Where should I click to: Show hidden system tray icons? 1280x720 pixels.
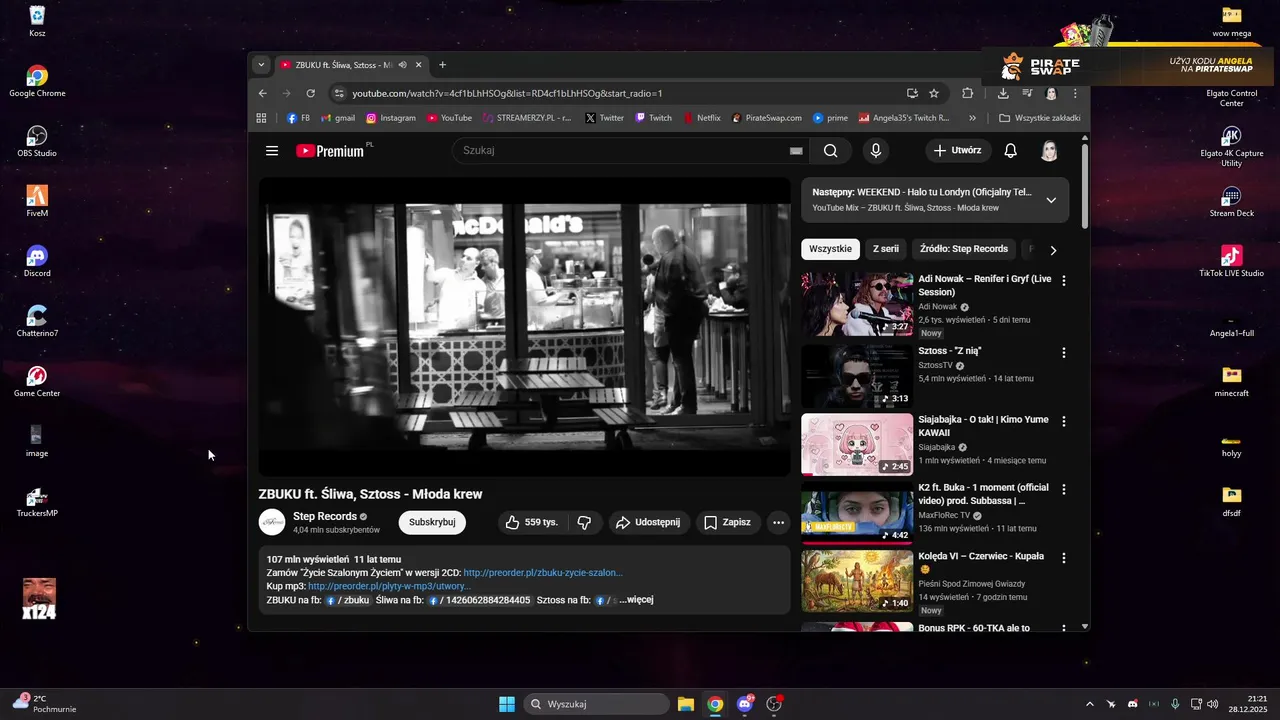(x=1089, y=704)
